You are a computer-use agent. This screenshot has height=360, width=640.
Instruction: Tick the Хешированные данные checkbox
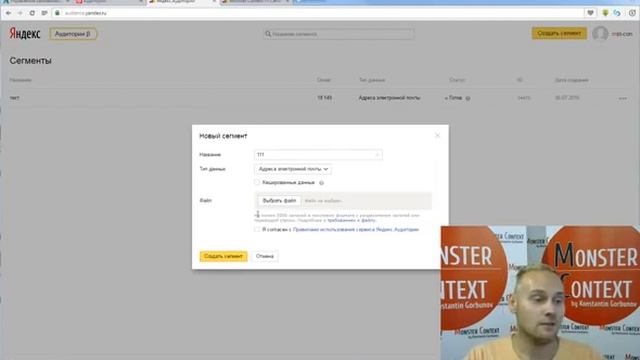(x=257, y=182)
